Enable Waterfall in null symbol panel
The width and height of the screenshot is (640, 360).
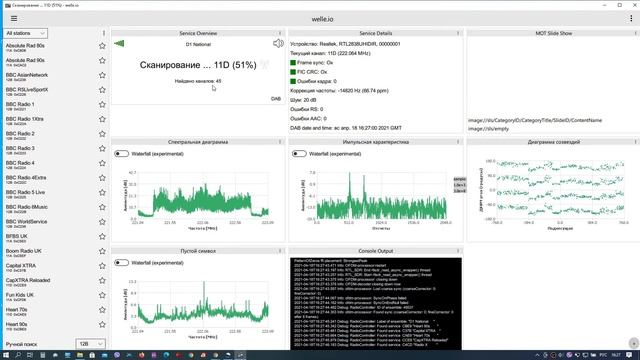pyautogui.click(x=122, y=263)
